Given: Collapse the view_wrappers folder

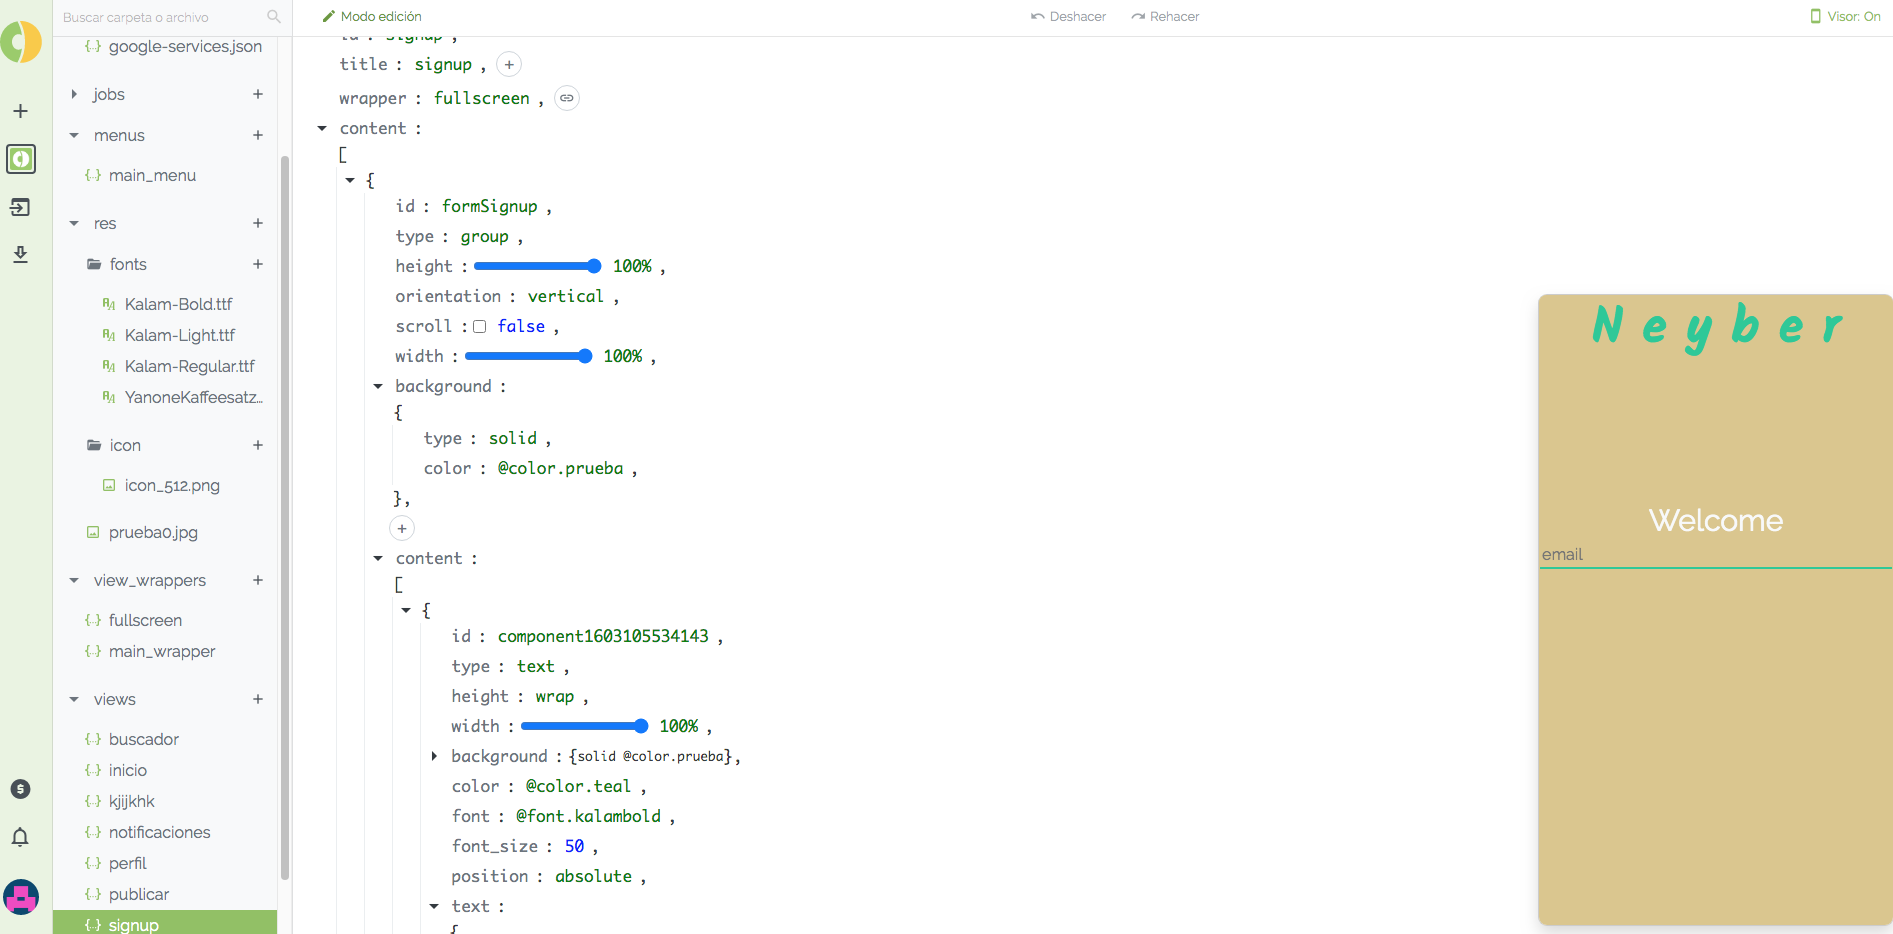Looking at the screenshot, I should click(x=74, y=580).
